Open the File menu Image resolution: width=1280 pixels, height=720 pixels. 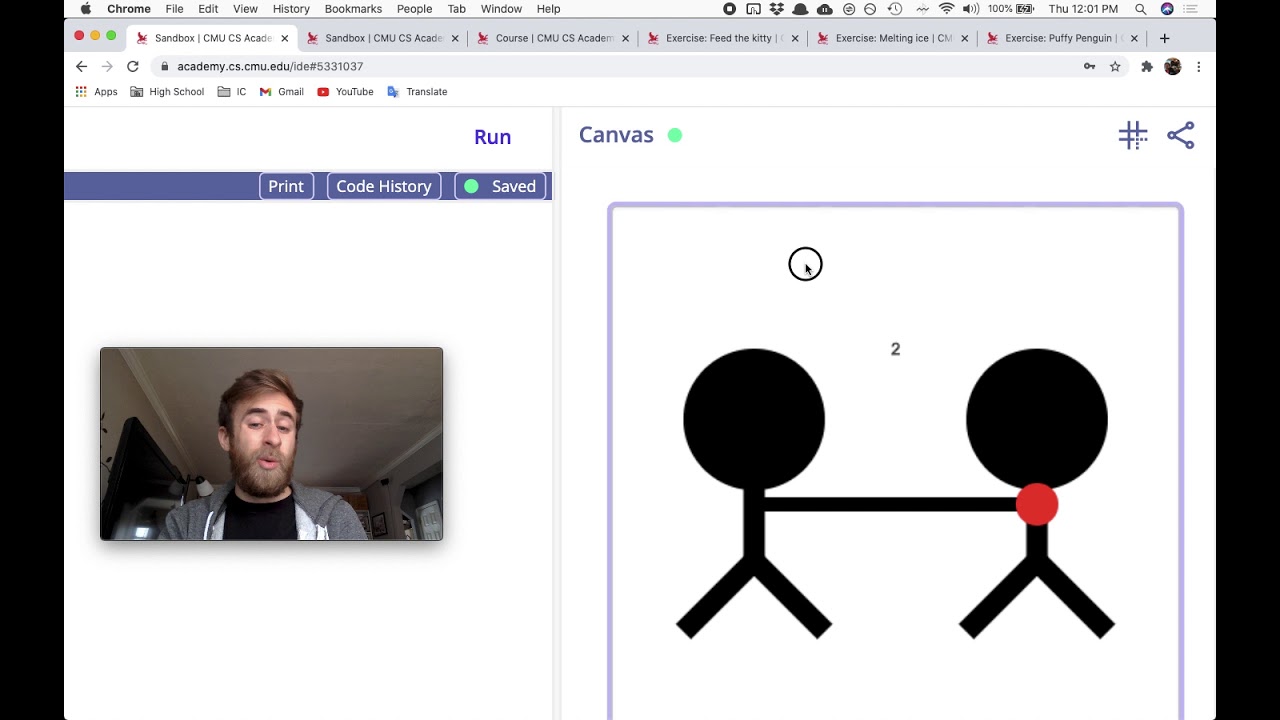pos(174,9)
